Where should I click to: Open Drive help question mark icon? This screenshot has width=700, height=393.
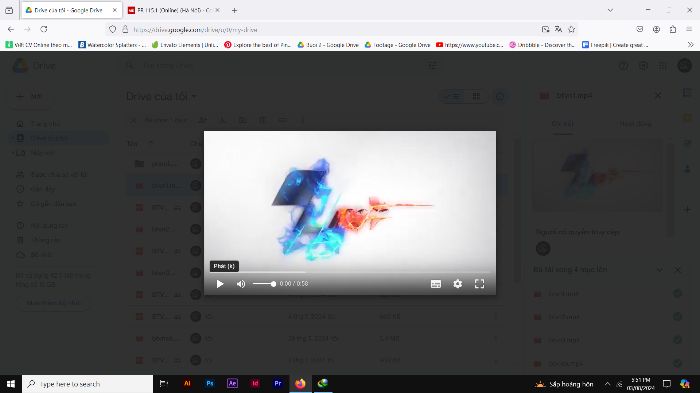pyautogui.click(x=624, y=66)
